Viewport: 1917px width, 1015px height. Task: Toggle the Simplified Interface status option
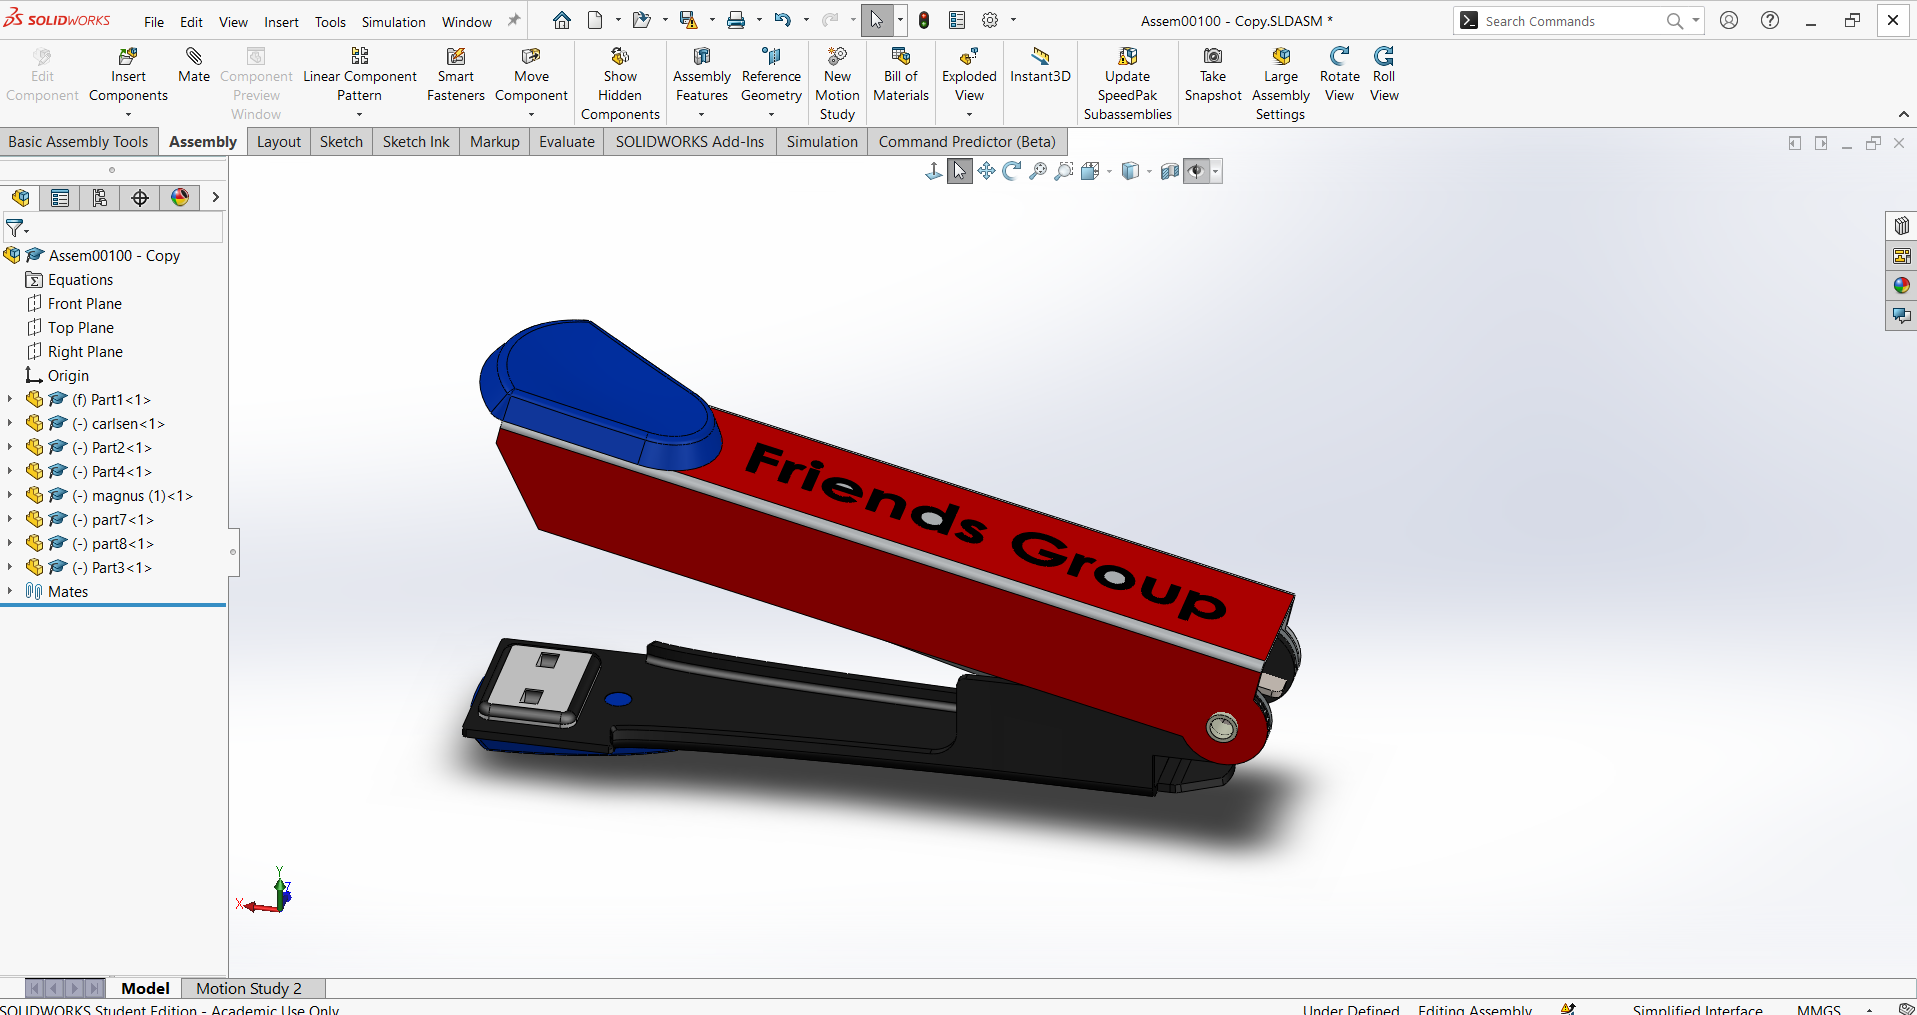point(1697,1009)
